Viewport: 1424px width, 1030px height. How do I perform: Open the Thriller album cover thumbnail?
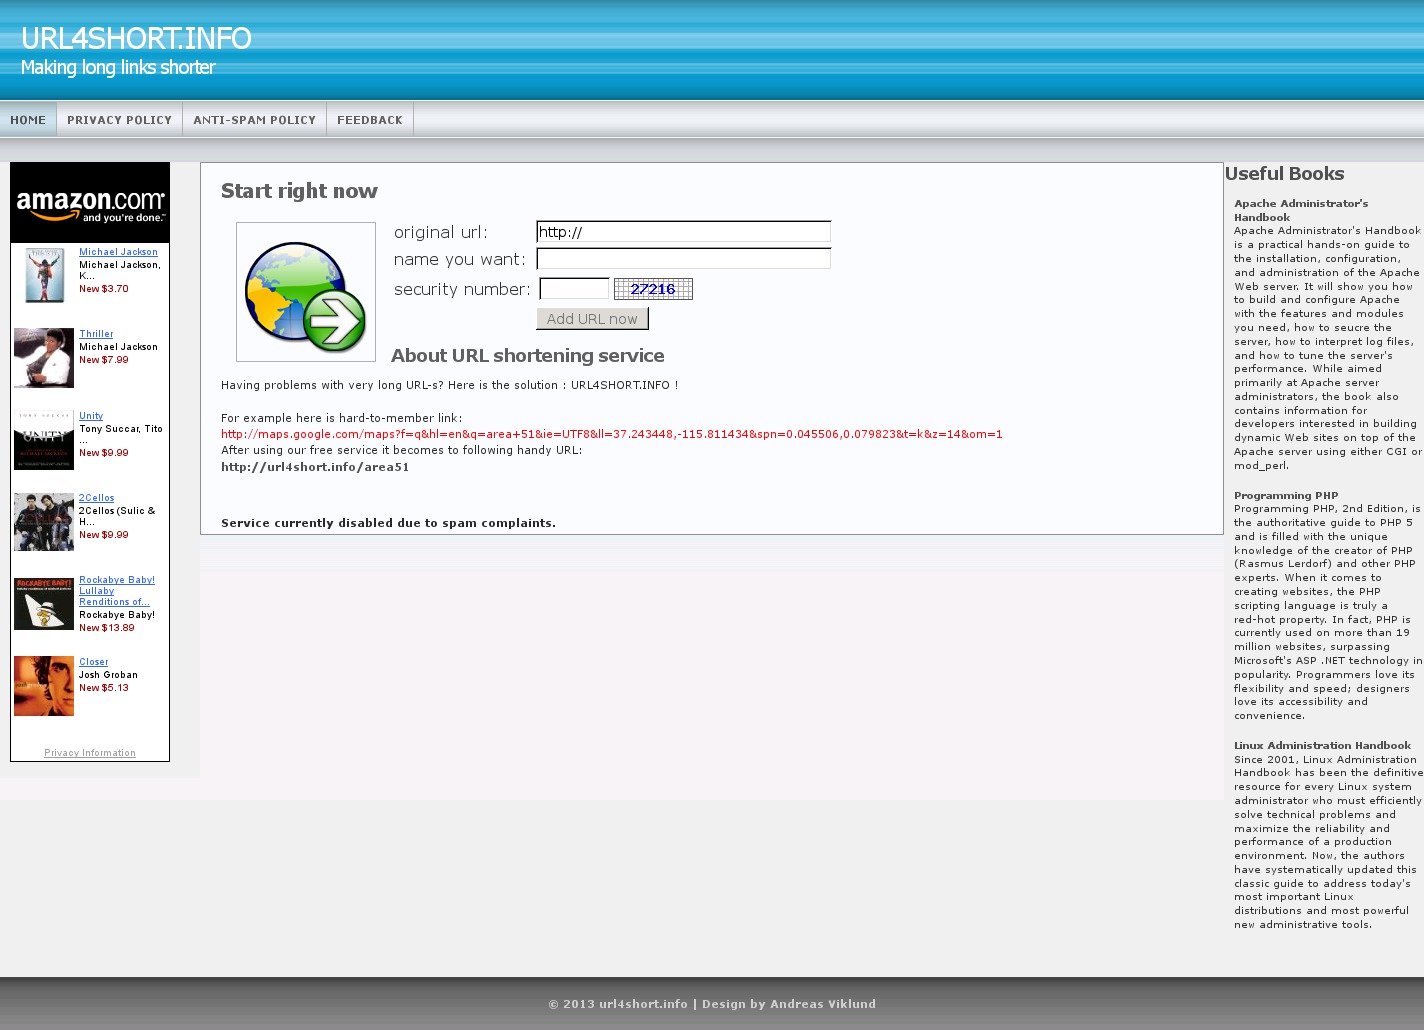(44, 357)
